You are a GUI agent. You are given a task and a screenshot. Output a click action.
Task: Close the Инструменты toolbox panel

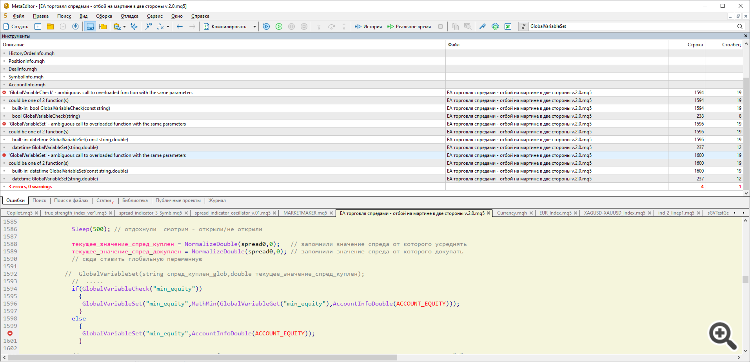(745, 36)
